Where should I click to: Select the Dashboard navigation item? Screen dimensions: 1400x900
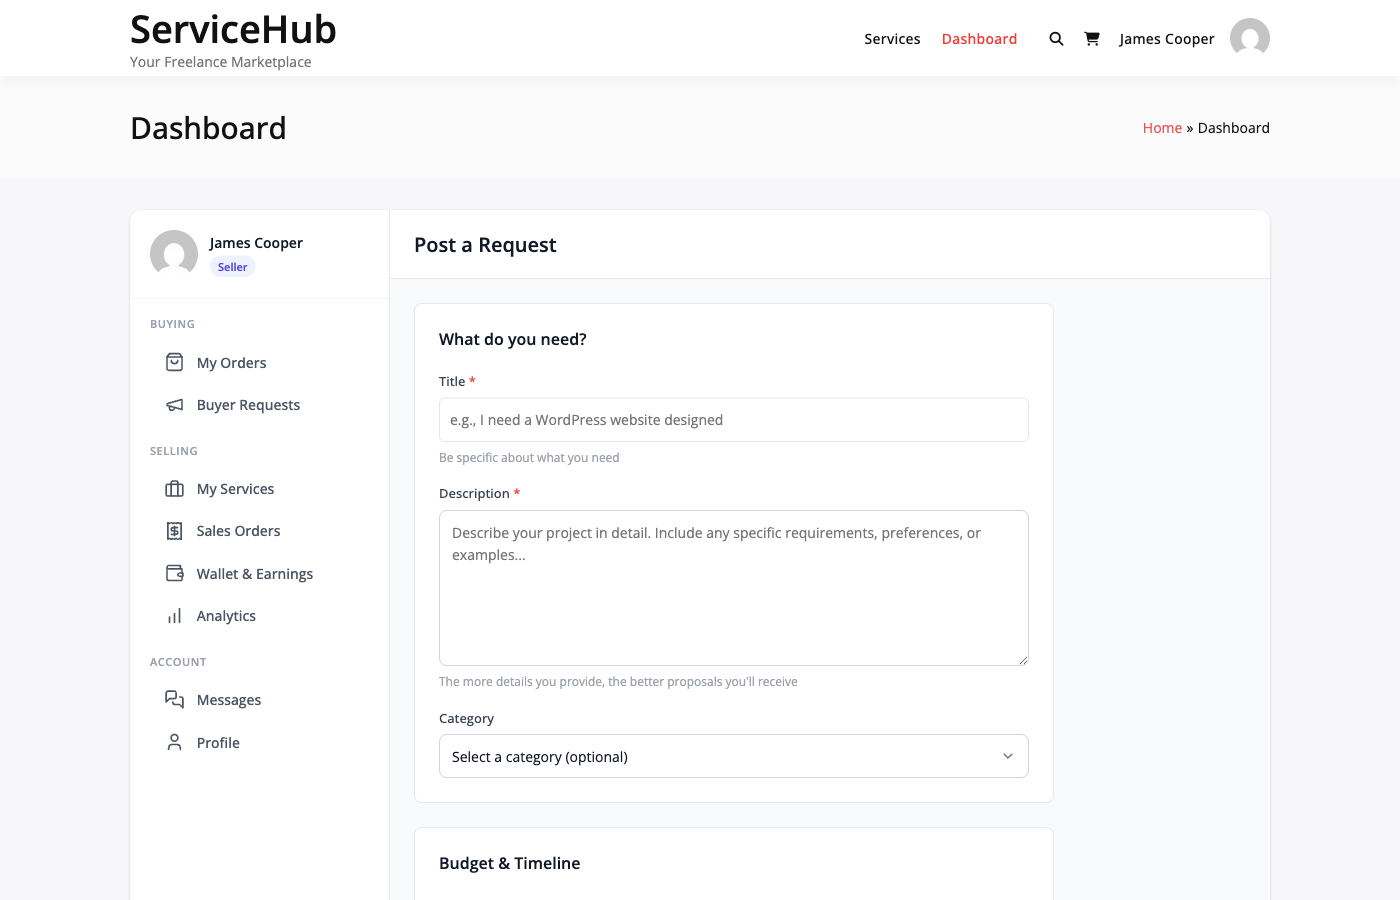click(x=979, y=39)
